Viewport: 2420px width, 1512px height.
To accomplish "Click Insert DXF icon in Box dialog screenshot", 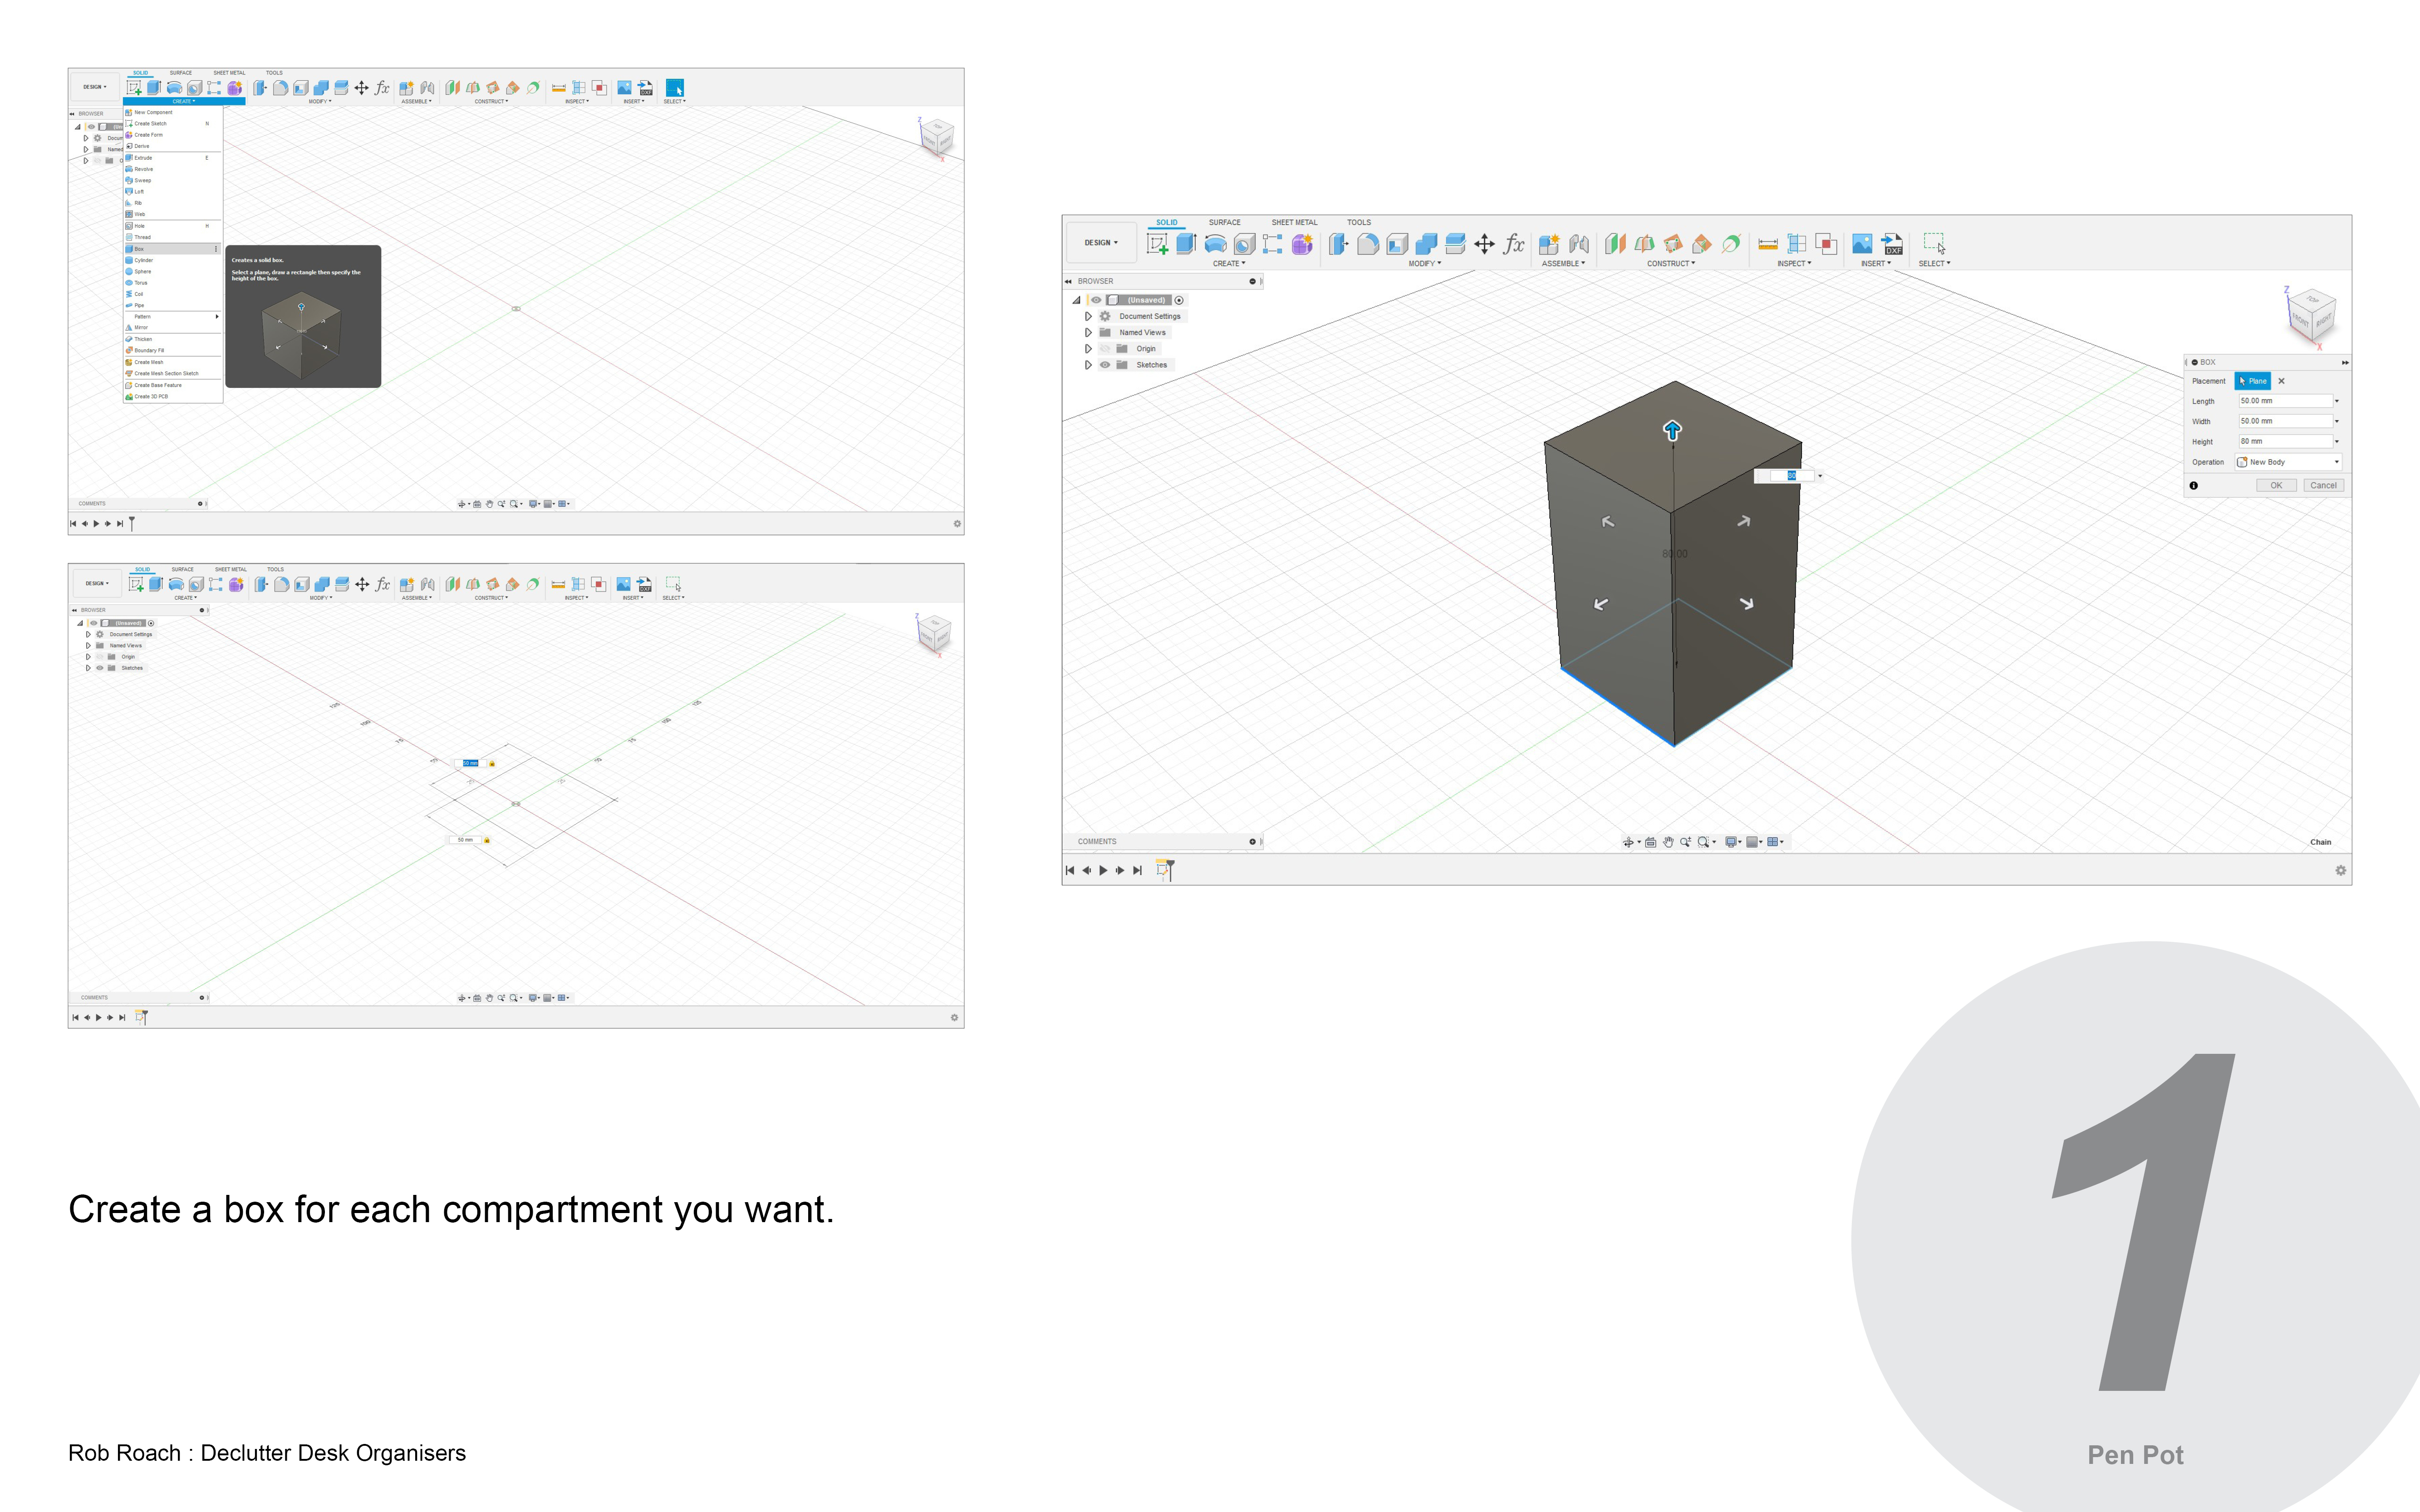I will pyautogui.click(x=1892, y=244).
